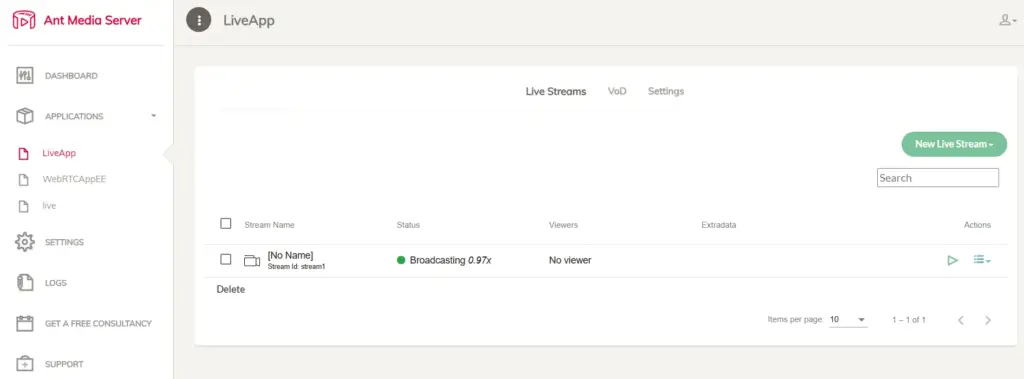
Task: Open the Applications menu item
Action: click(74, 116)
